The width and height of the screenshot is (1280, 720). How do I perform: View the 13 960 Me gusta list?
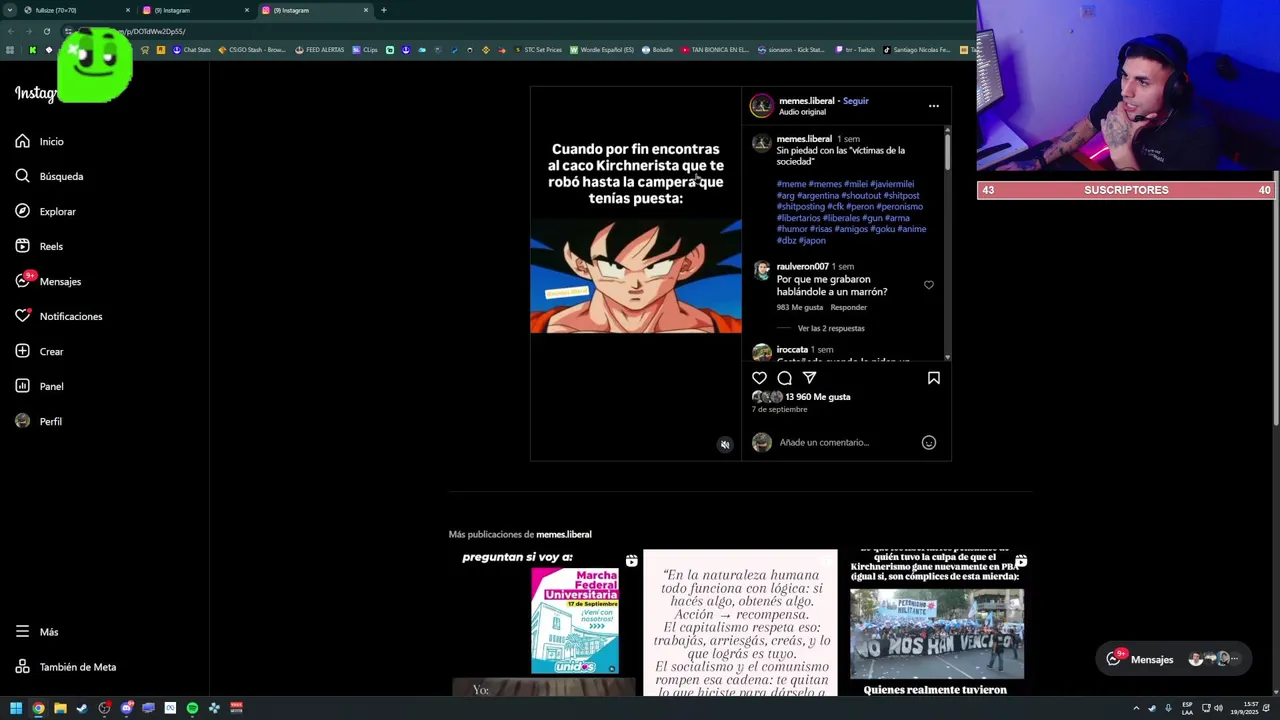(818, 397)
